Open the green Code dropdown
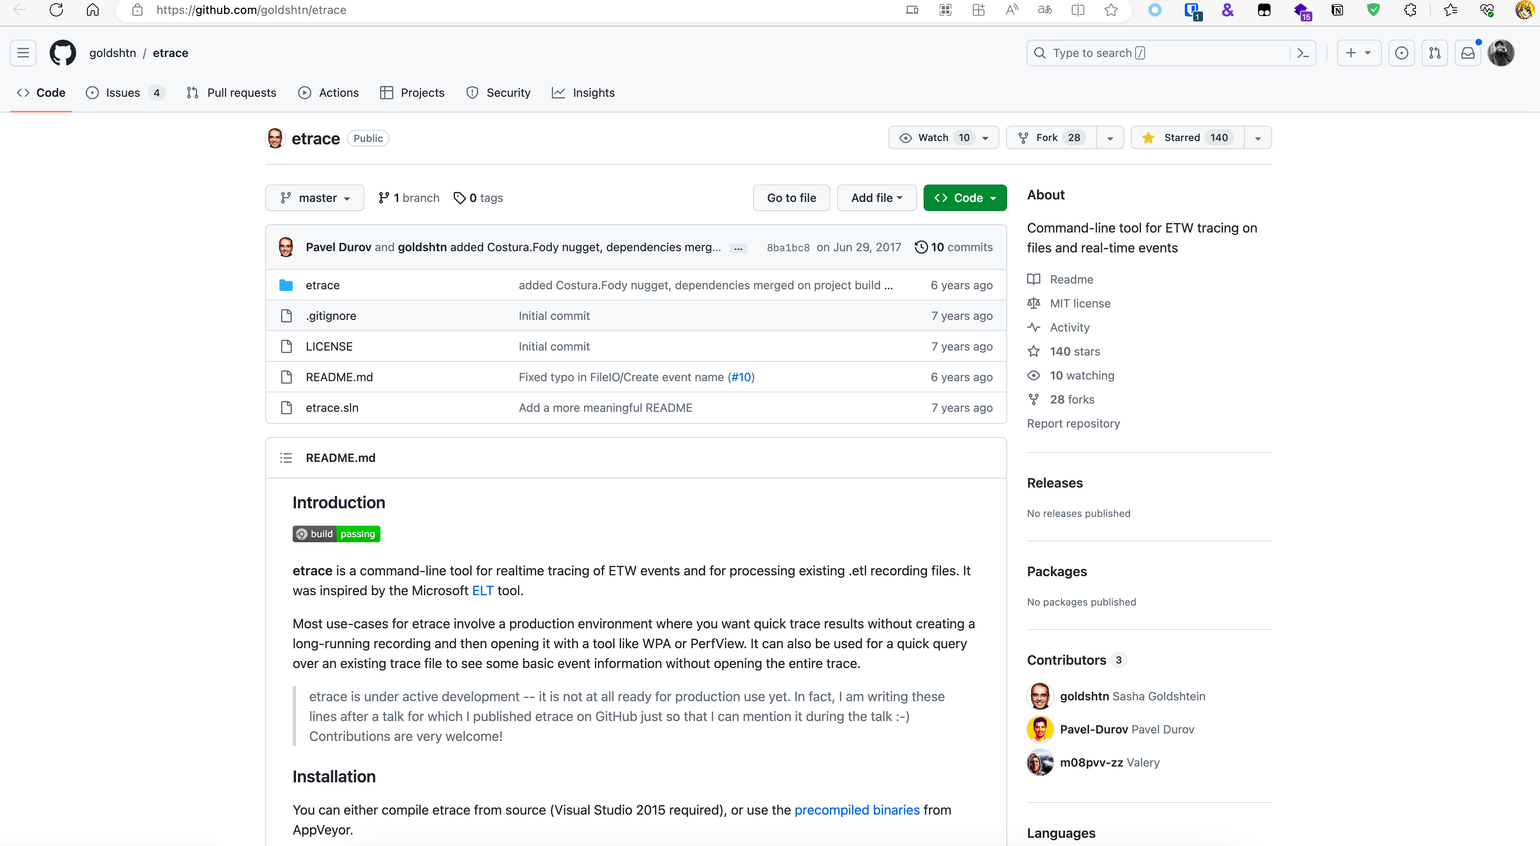Screen dimensions: 1540x846 pyautogui.click(x=965, y=198)
